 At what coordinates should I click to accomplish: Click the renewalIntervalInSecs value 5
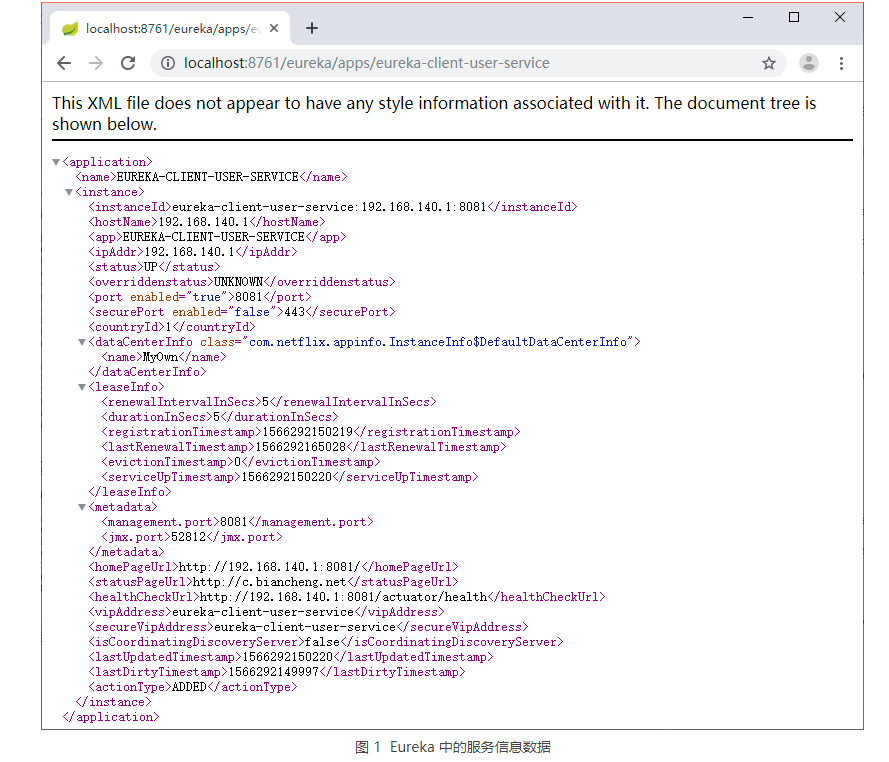(266, 402)
